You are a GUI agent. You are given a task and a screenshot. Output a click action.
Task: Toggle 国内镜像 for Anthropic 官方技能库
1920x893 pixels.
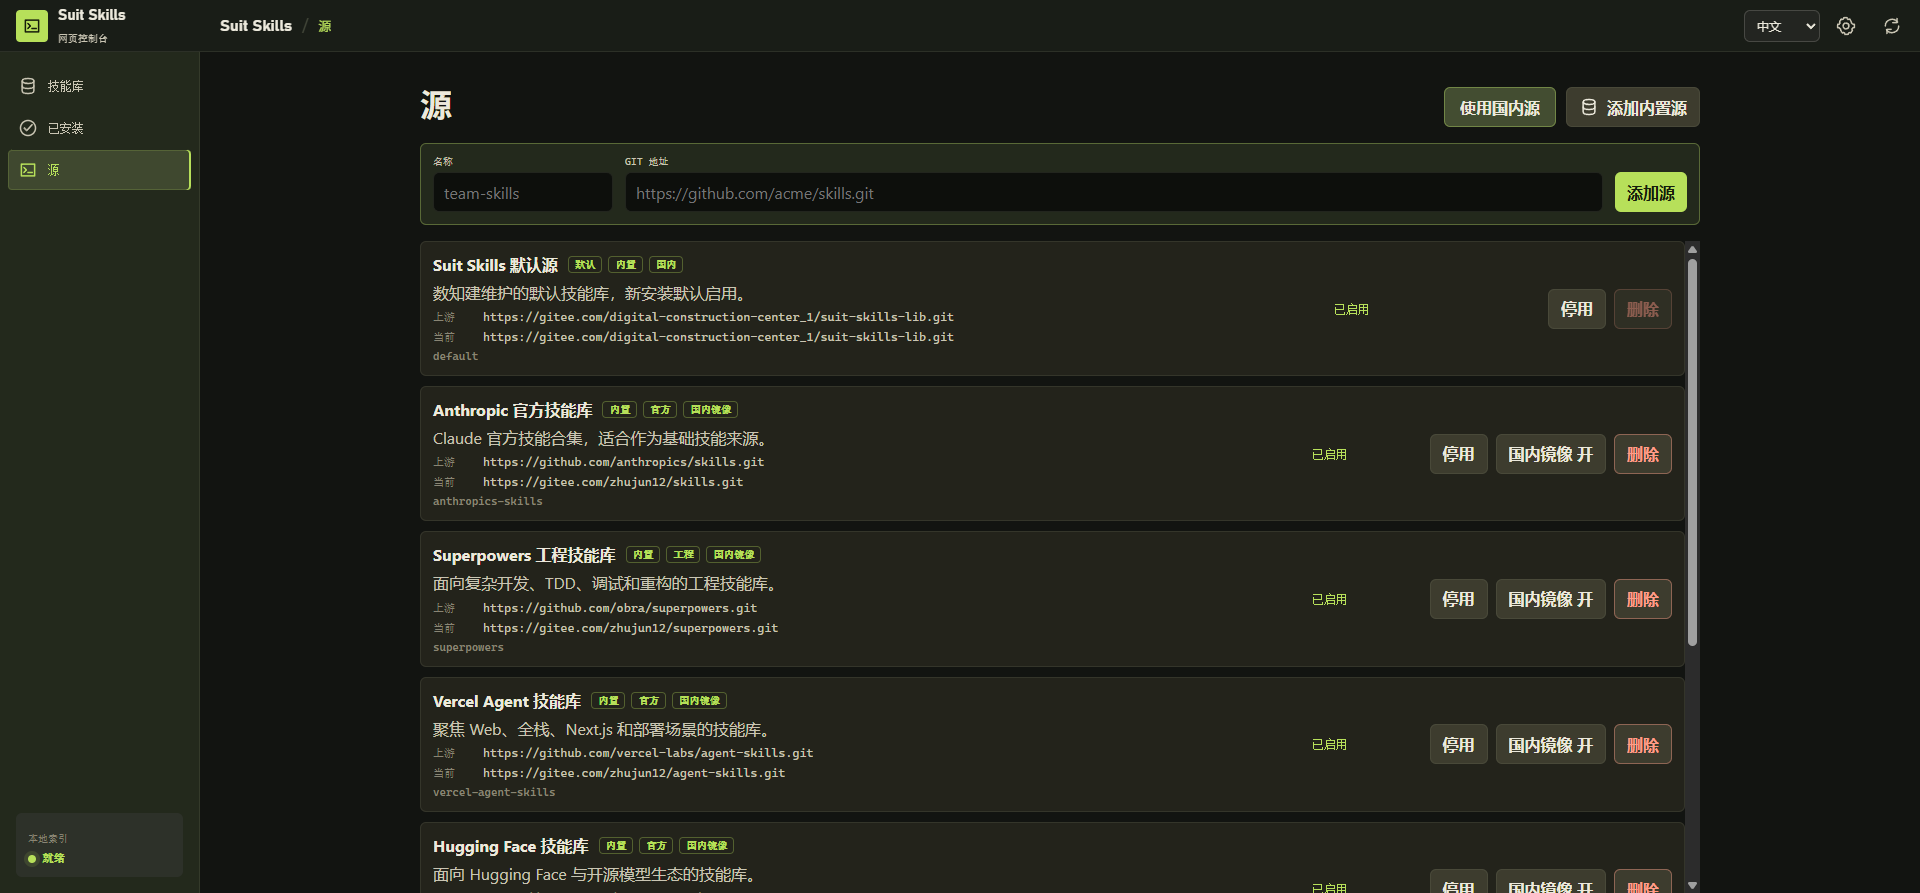[x=1550, y=454]
